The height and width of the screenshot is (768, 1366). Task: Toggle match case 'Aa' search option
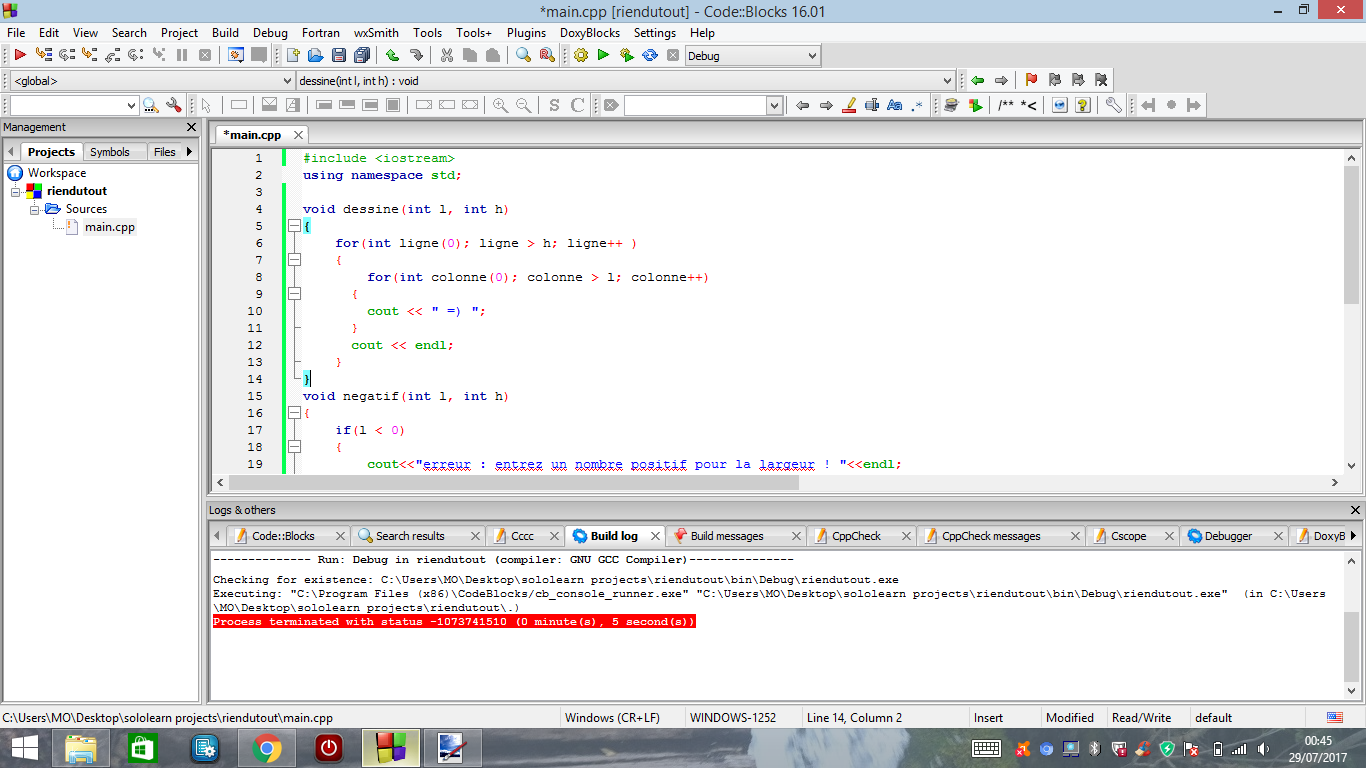click(894, 106)
